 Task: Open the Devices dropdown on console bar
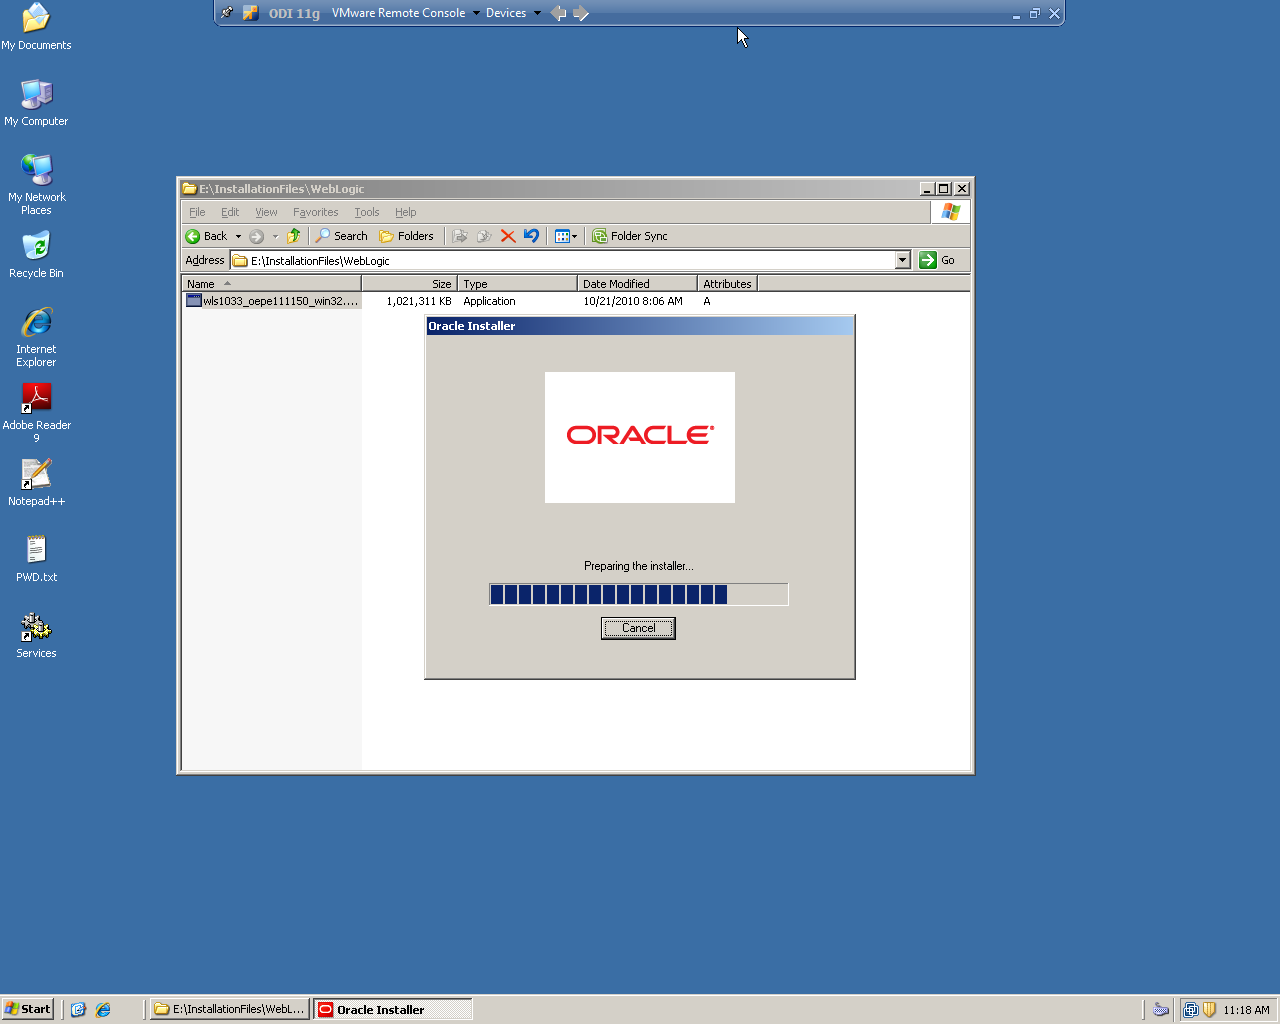pyautogui.click(x=537, y=13)
